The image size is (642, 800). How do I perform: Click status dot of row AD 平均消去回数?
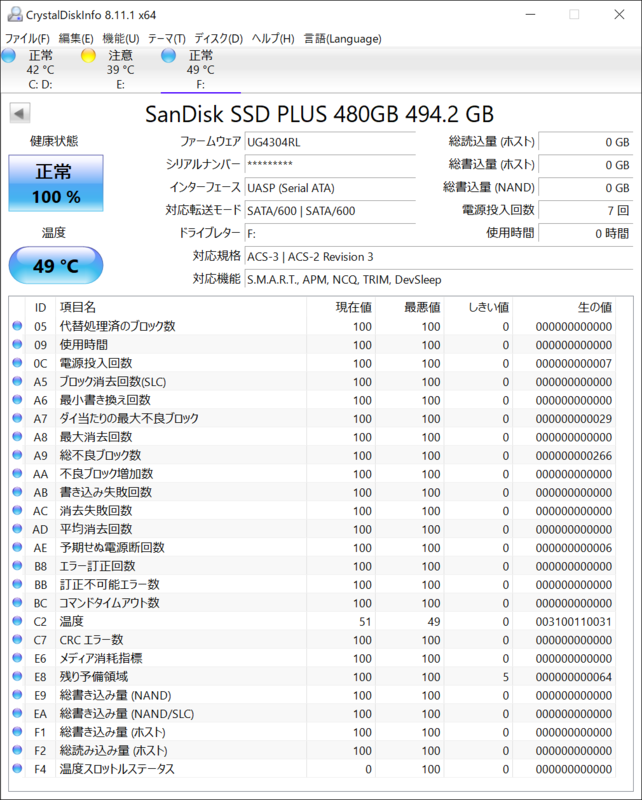(17, 528)
